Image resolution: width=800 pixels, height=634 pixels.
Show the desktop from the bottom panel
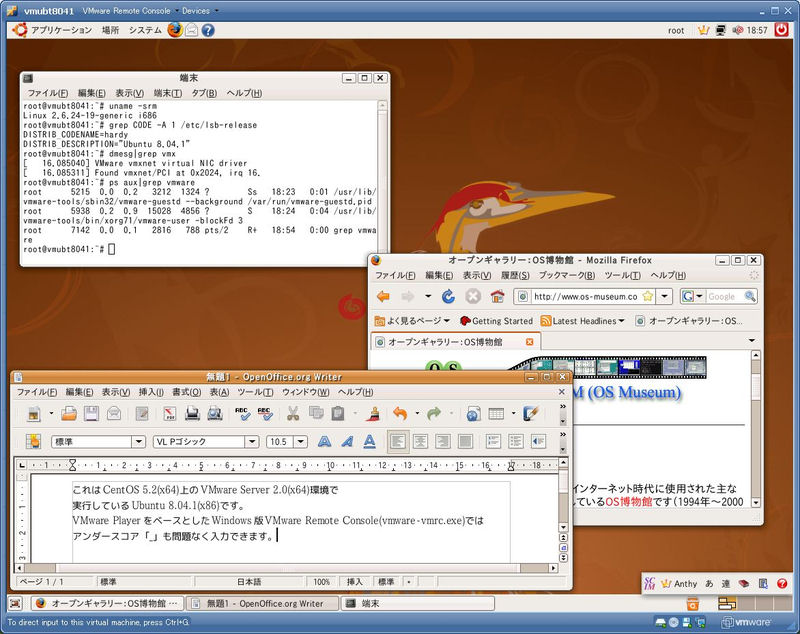click(15, 603)
